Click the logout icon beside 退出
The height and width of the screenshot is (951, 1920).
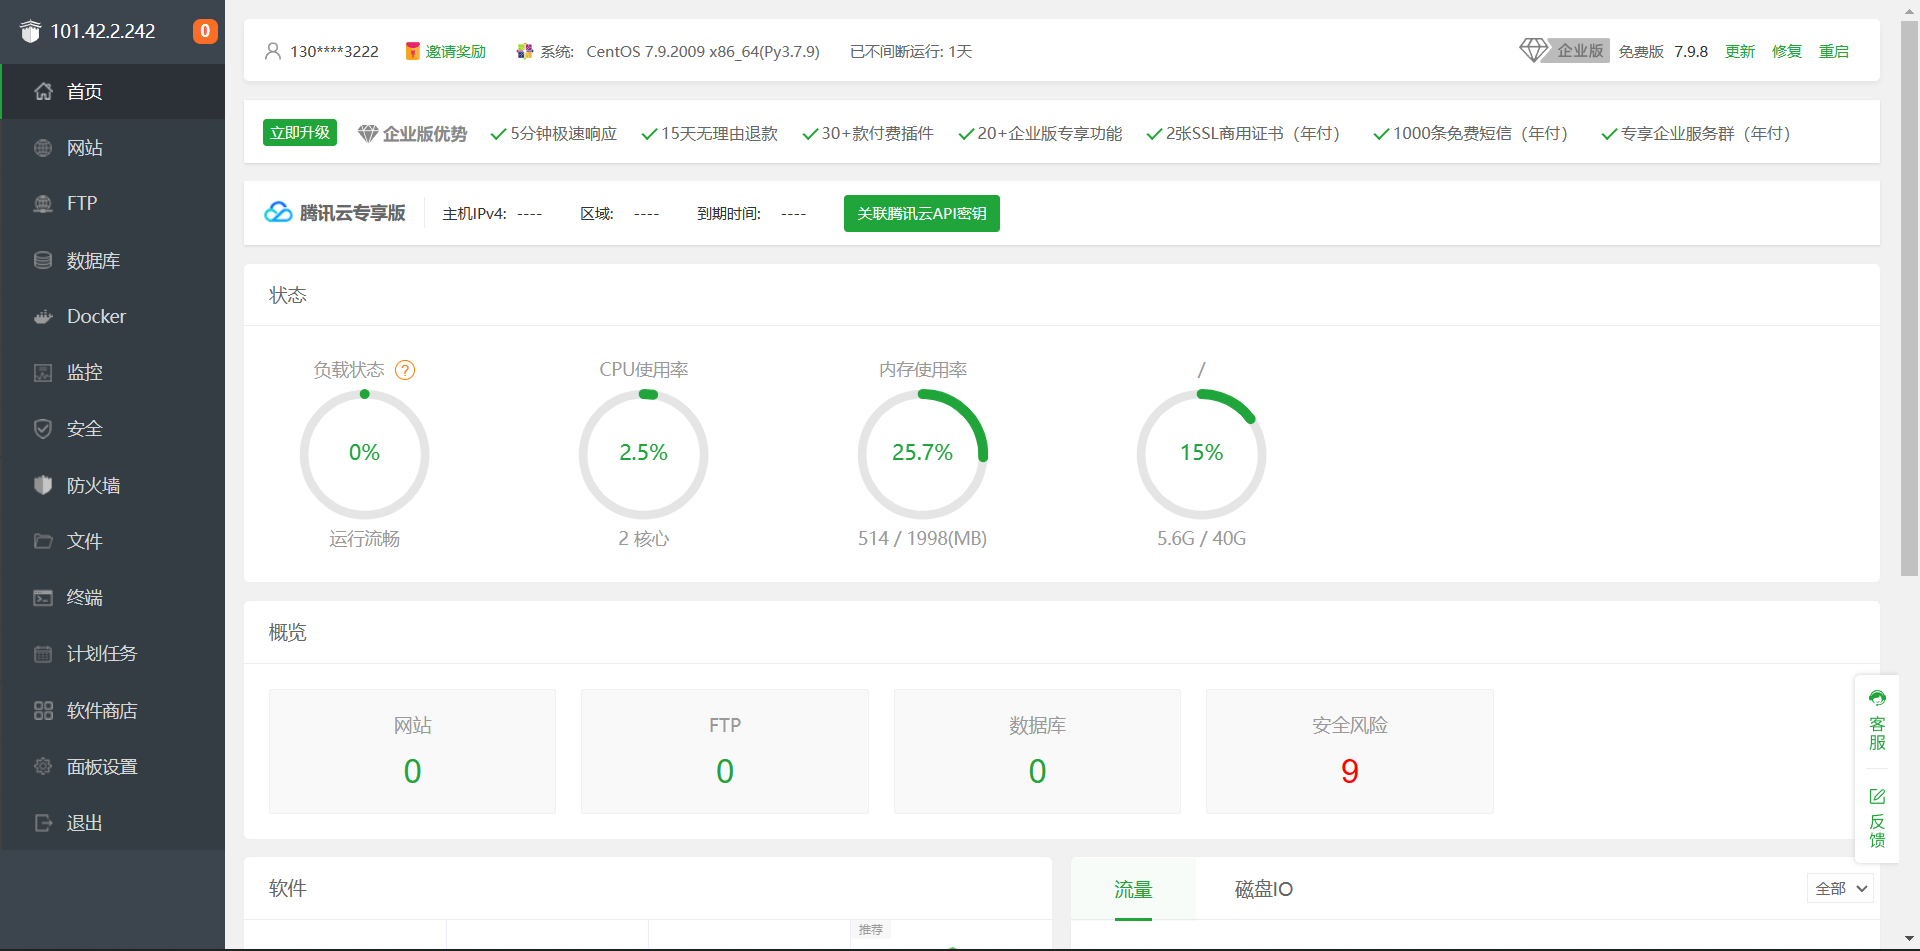(43, 823)
